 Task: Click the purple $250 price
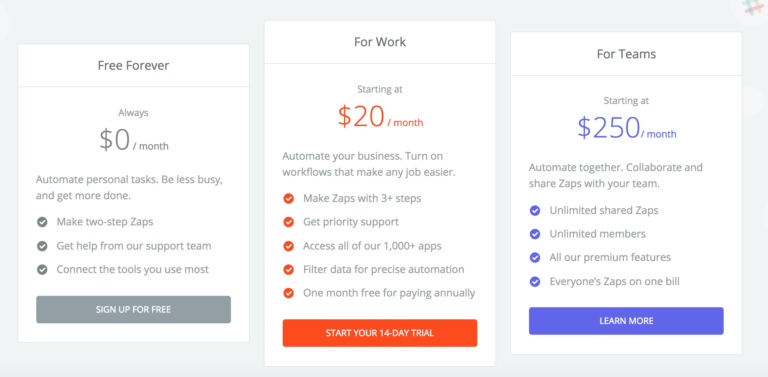[608, 128]
